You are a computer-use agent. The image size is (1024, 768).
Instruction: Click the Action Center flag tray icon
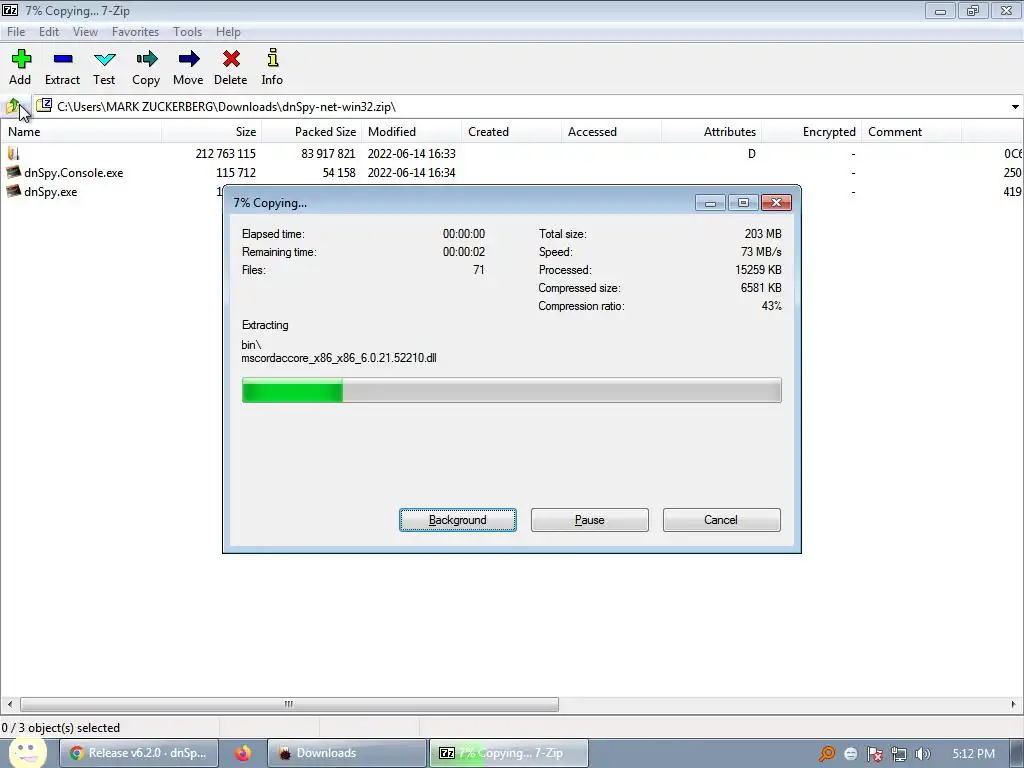(874, 754)
